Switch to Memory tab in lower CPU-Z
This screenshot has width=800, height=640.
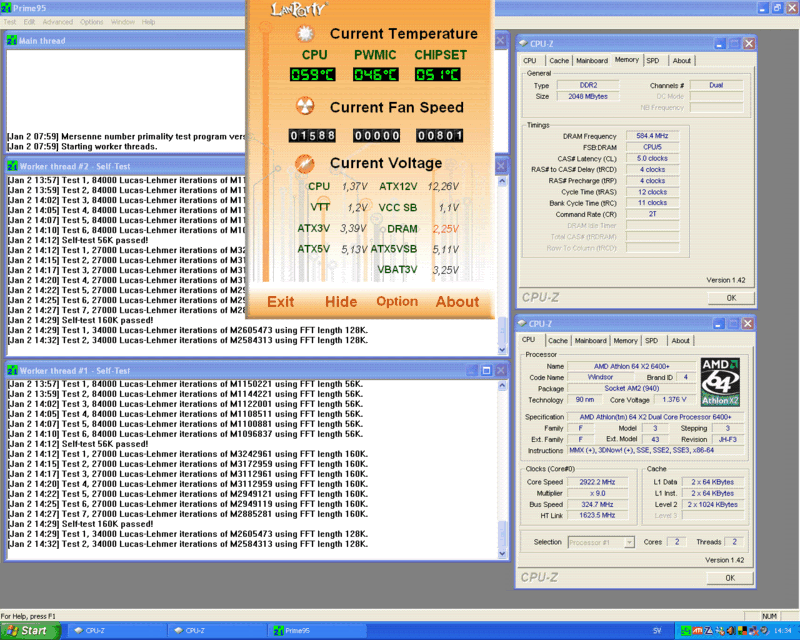(626, 340)
